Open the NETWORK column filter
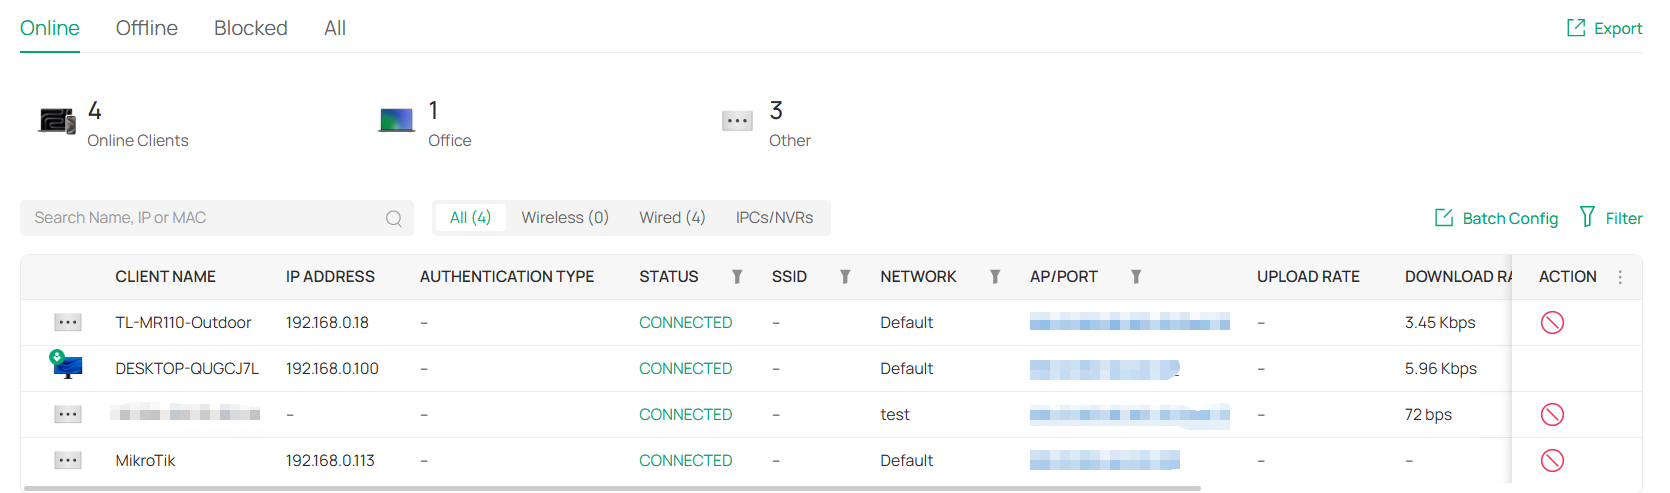Viewport: 1670px width, 493px height. (995, 277)
